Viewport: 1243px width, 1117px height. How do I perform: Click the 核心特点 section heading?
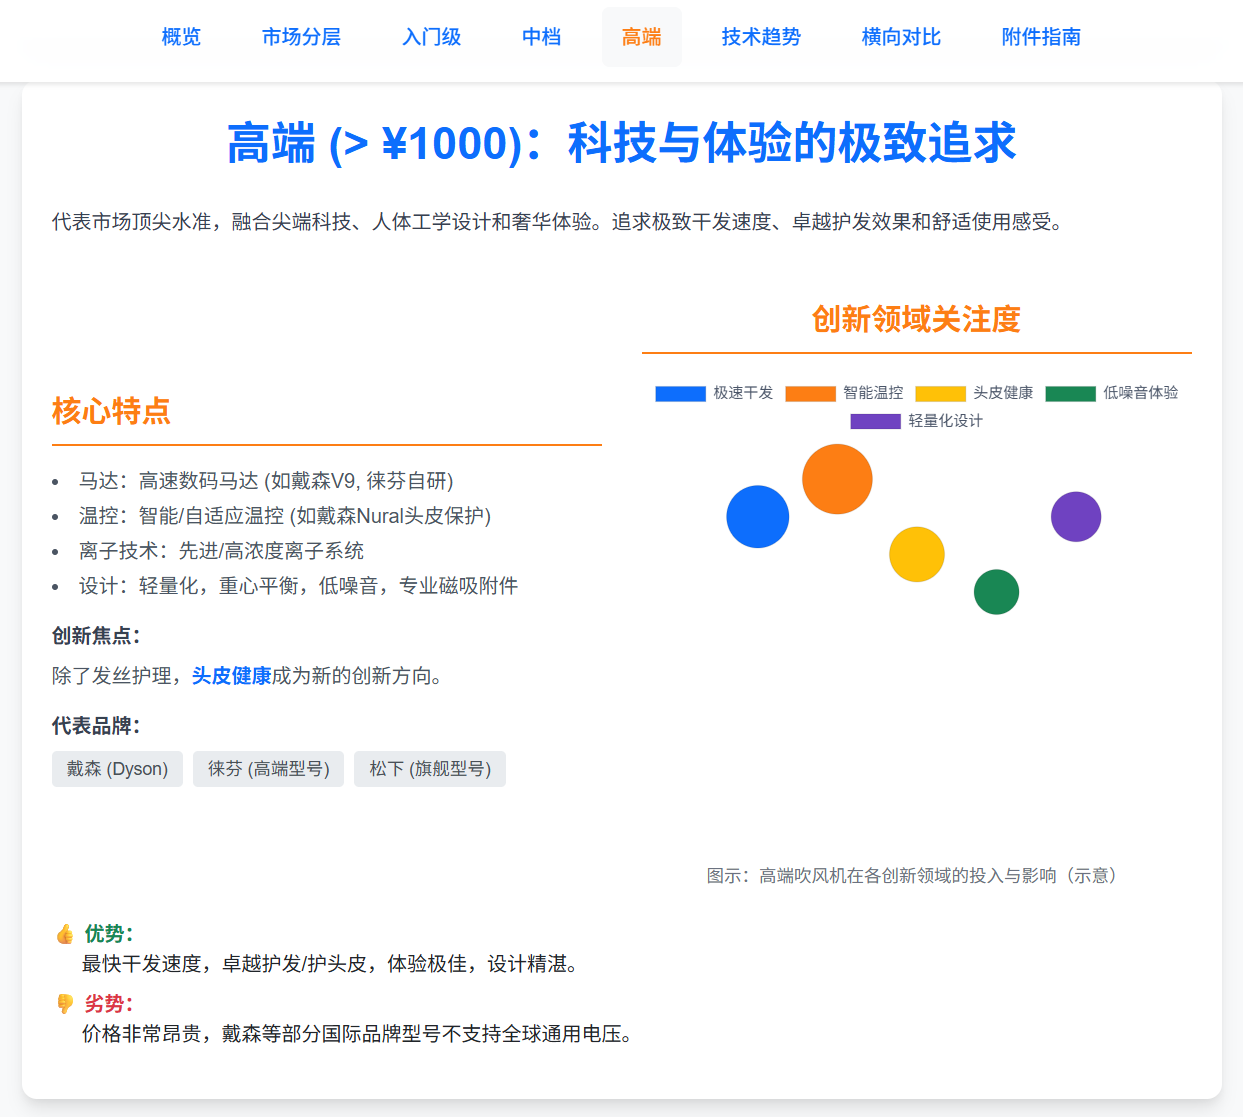click(x=111, y=411)
